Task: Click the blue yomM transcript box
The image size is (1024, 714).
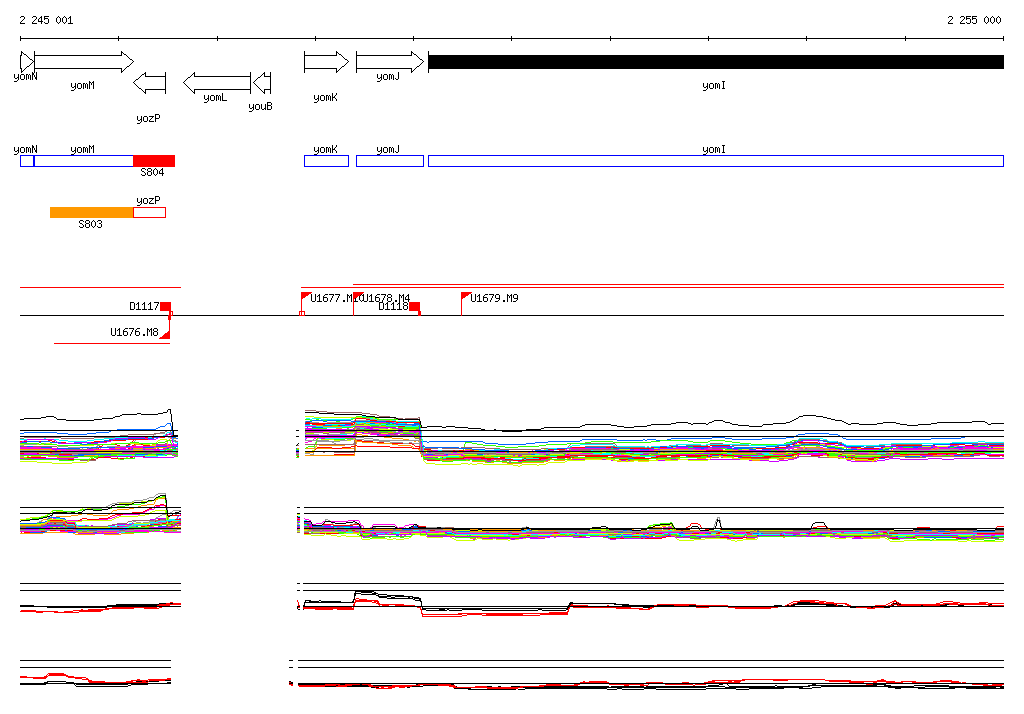Action: pos(84,161)
